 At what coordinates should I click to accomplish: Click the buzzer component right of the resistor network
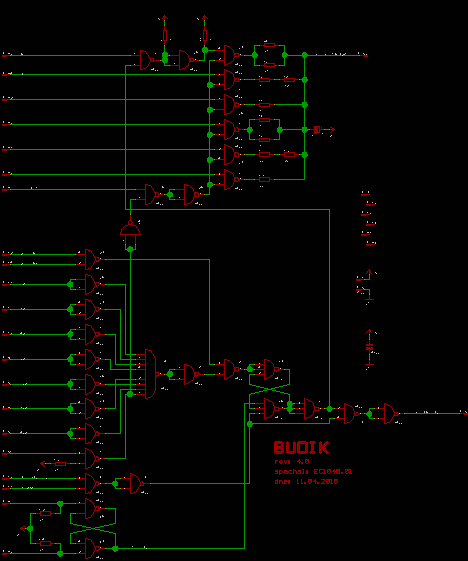point(317,130)
